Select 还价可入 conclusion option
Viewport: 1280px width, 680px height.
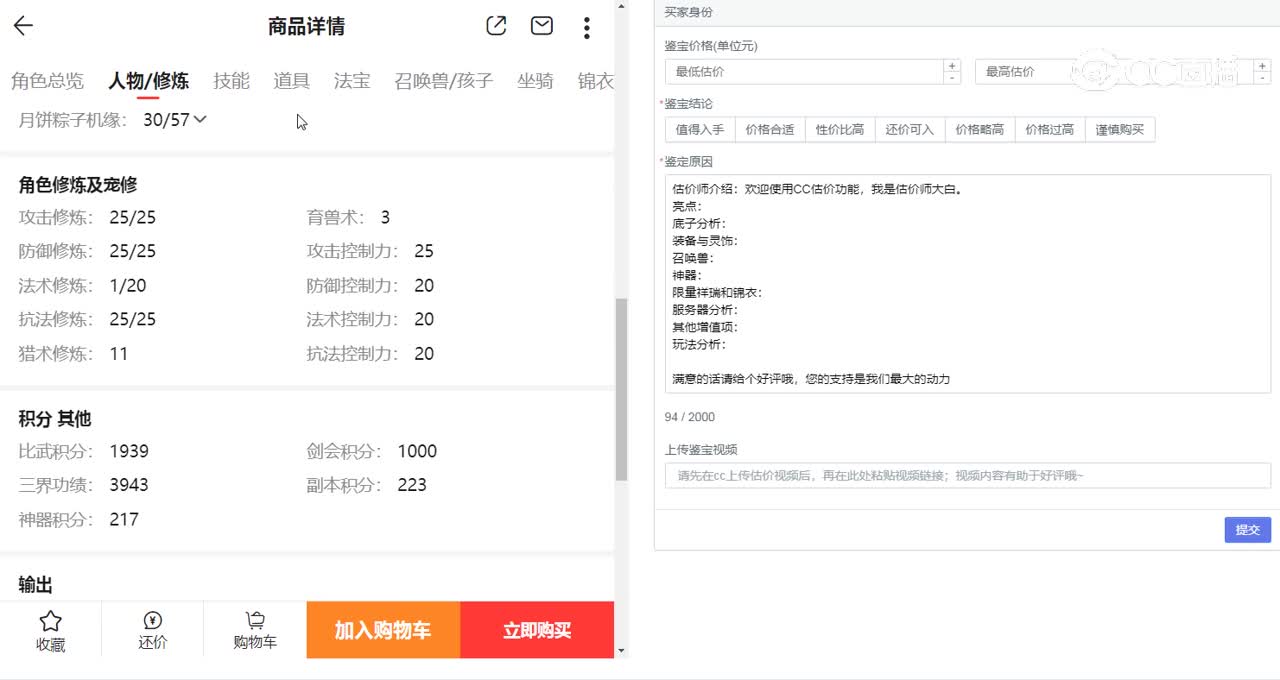pos(910,129)
